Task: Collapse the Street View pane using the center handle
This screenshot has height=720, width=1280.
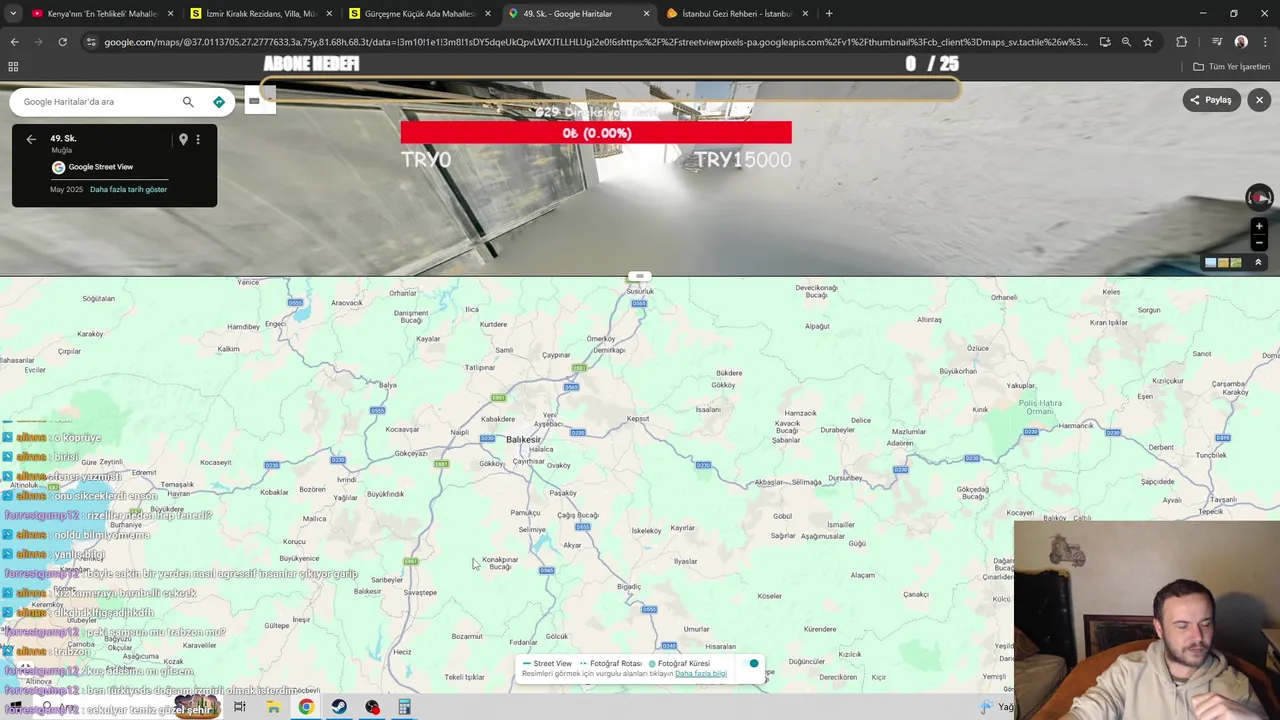Action: [x=640, y=276]
